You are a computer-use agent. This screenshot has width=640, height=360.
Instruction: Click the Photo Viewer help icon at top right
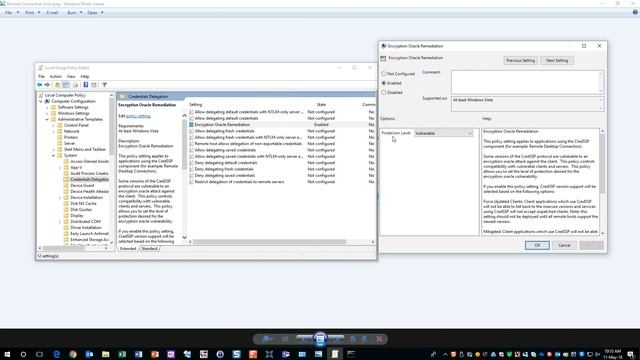(635, 12)
